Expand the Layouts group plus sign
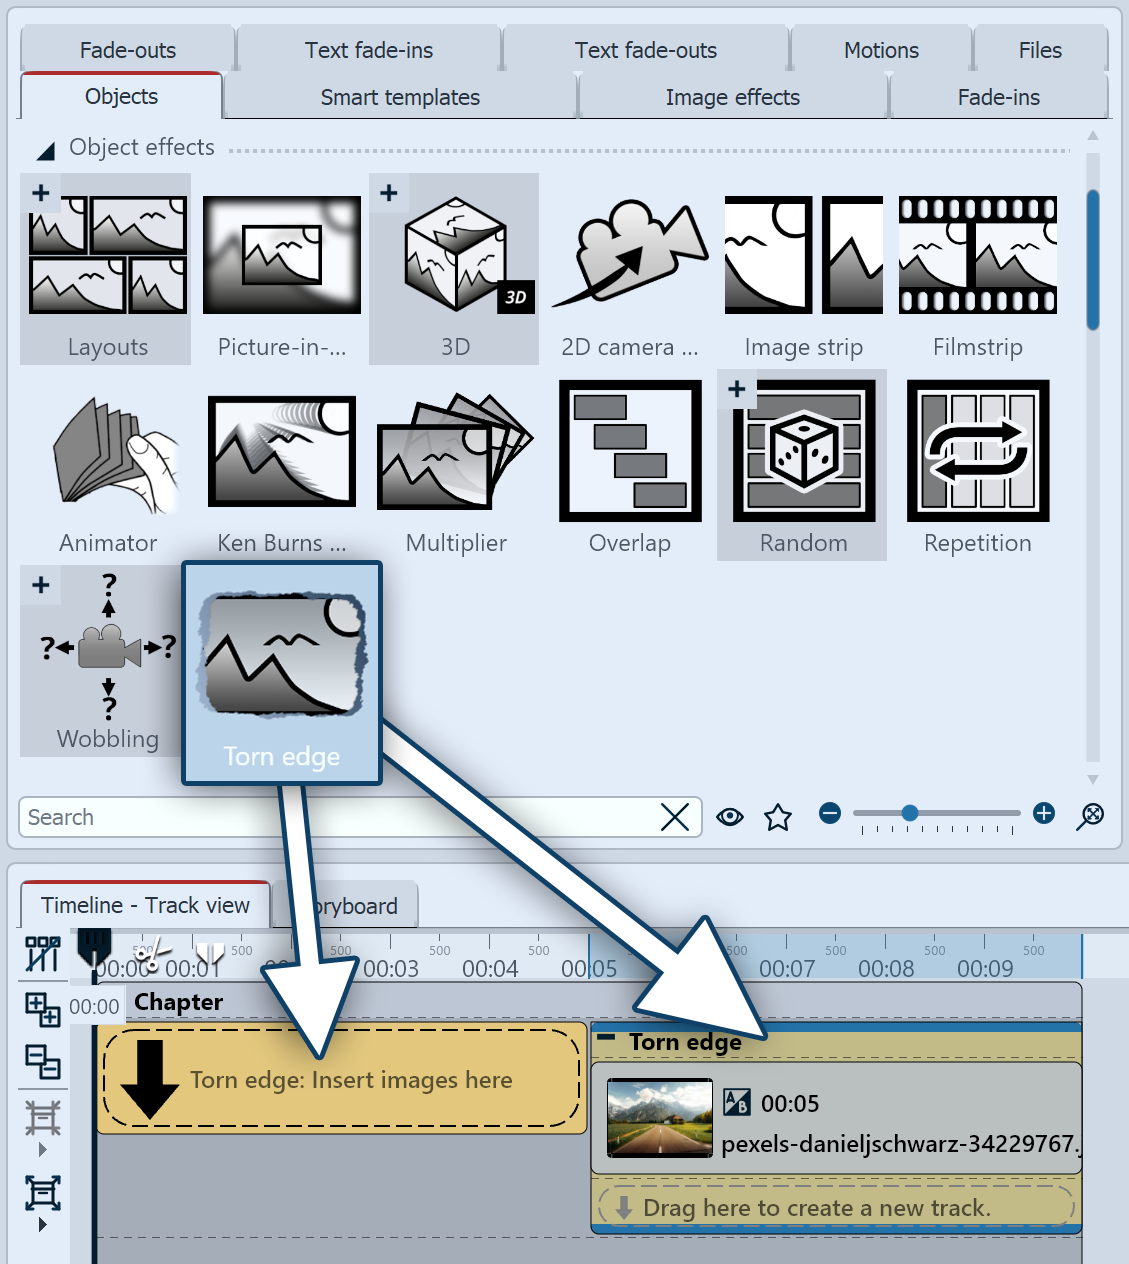This screenshot has width=1129, height=1264. (x=41, y=193)
